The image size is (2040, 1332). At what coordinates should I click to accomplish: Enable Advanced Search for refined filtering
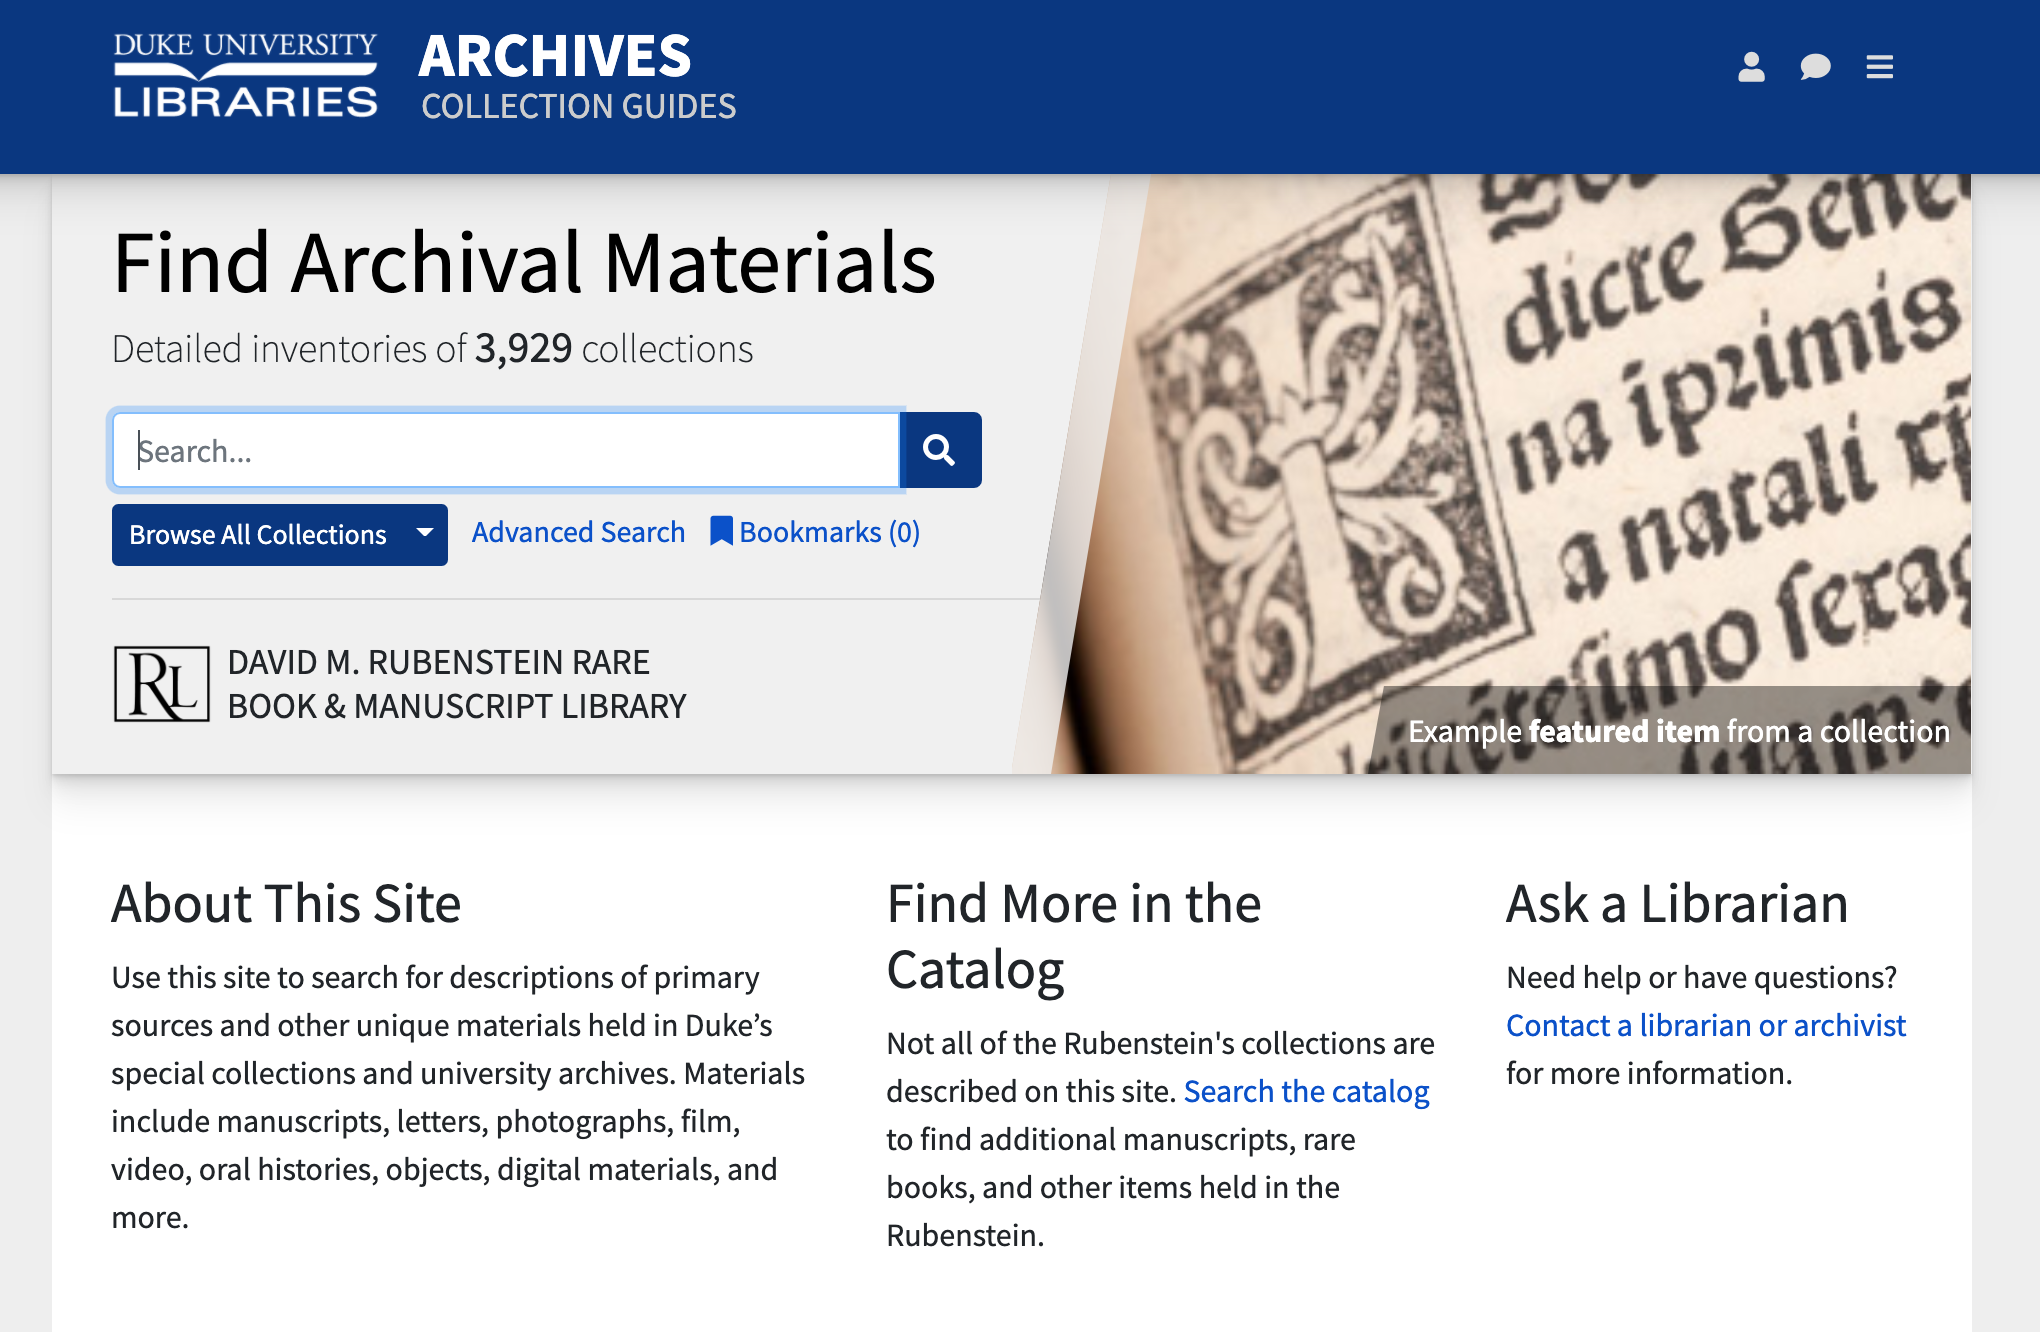pyautogui.click(x=577, y=532)
